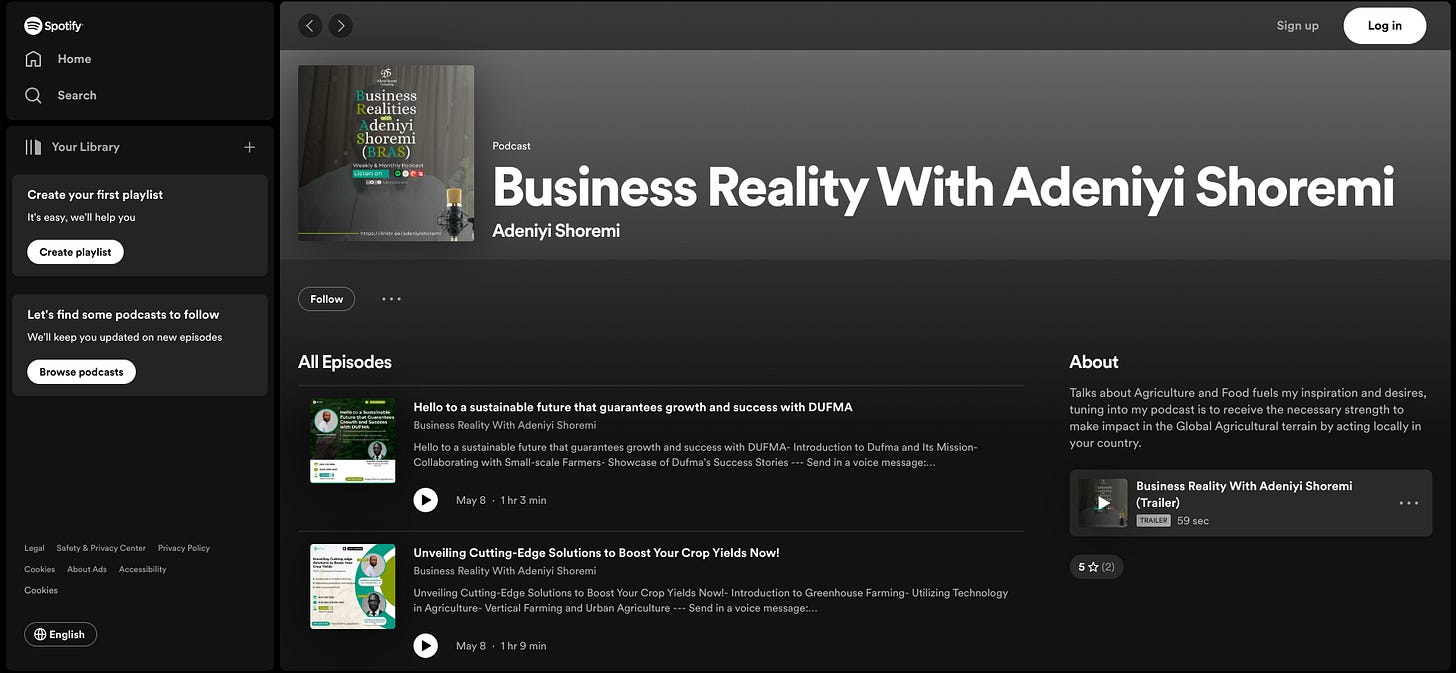This screenshot has width=1456, height=673.
Task: Open Unveiling Cutting-Edge Solutions episode title
Action: coord(596,553)
